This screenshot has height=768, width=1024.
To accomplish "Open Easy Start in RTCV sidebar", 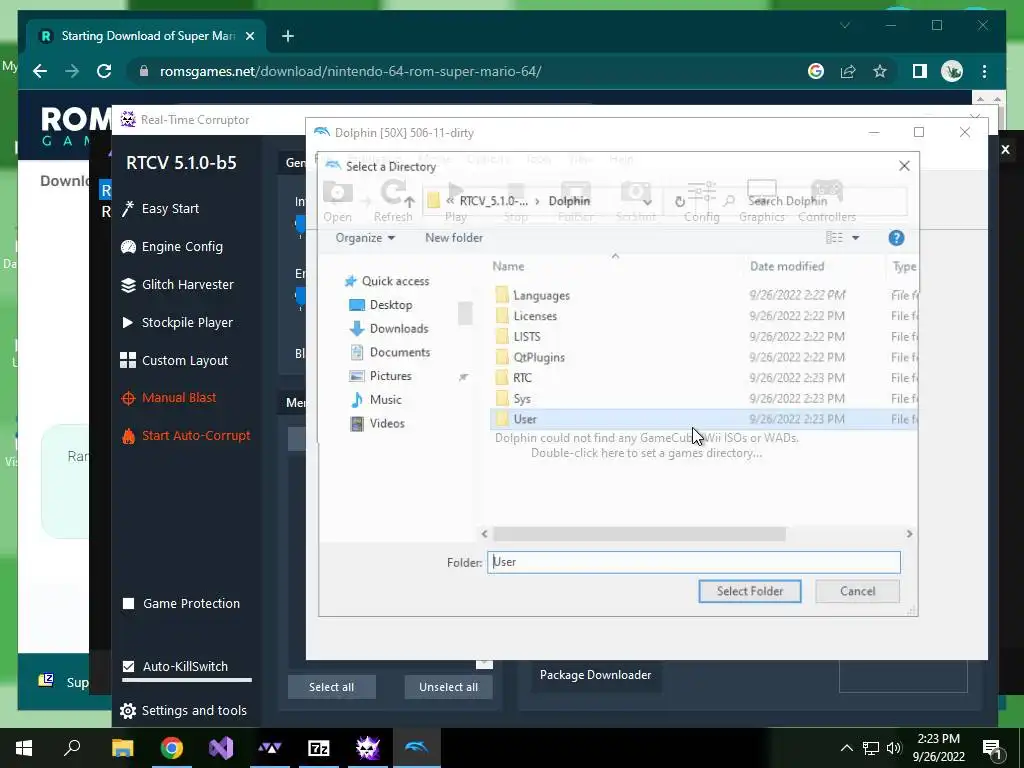I will click(160, 208).
